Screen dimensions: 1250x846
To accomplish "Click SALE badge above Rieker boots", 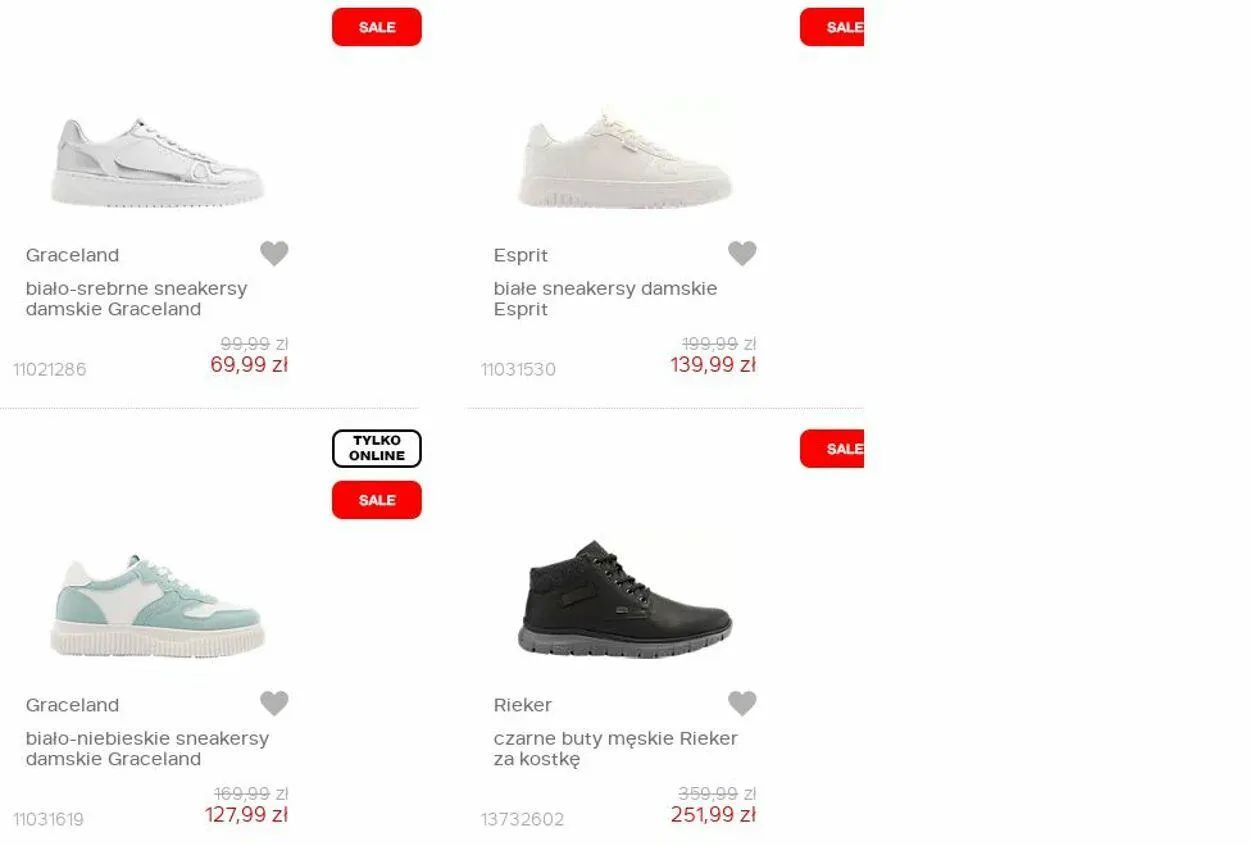I will pyautogui.click(x=832, y=449).
